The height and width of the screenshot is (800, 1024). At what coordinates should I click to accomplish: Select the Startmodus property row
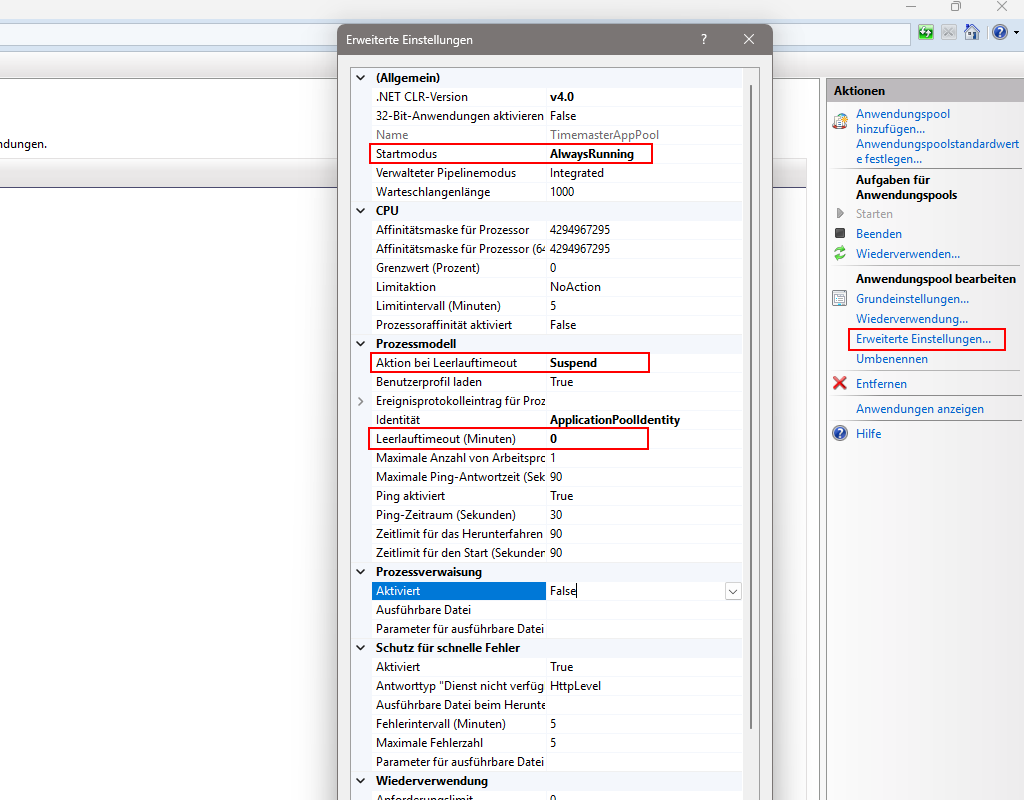click(x=460, y=154)
